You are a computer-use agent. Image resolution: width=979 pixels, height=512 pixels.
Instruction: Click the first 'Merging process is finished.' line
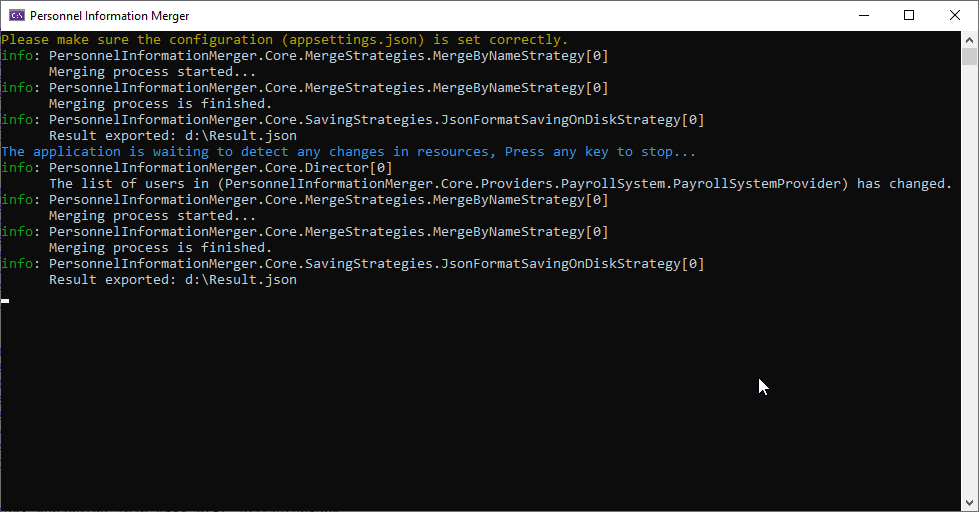[160, 104]
